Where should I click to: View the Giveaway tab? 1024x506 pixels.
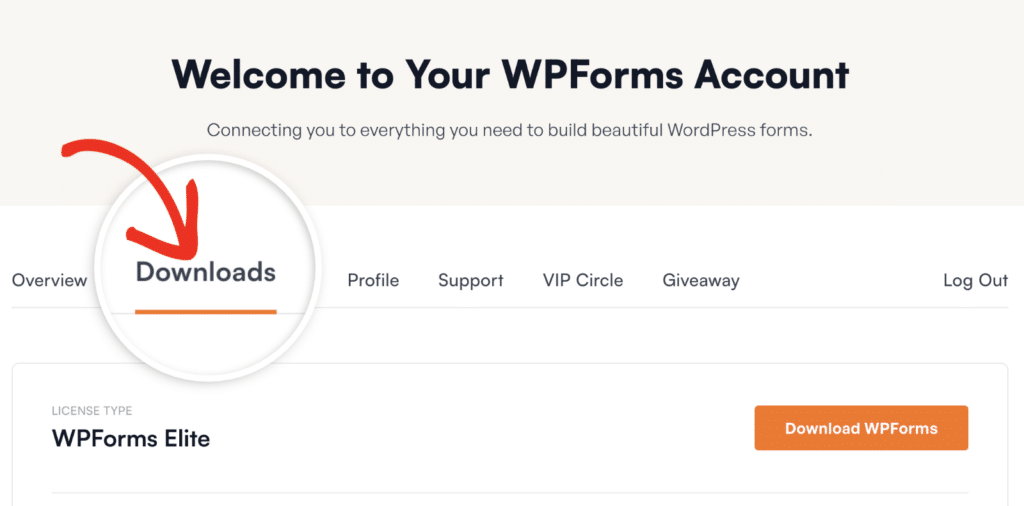(x=700, y=281)
